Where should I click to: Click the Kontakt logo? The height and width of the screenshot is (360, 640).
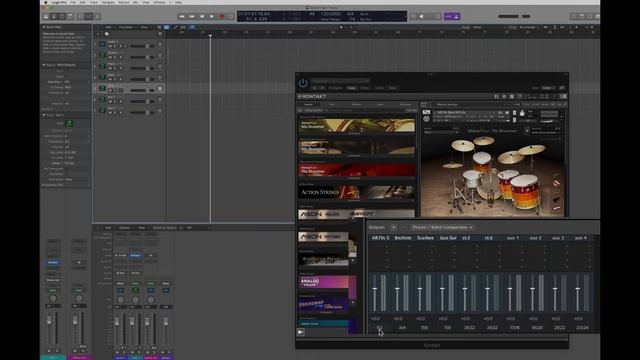click(312, 97)
